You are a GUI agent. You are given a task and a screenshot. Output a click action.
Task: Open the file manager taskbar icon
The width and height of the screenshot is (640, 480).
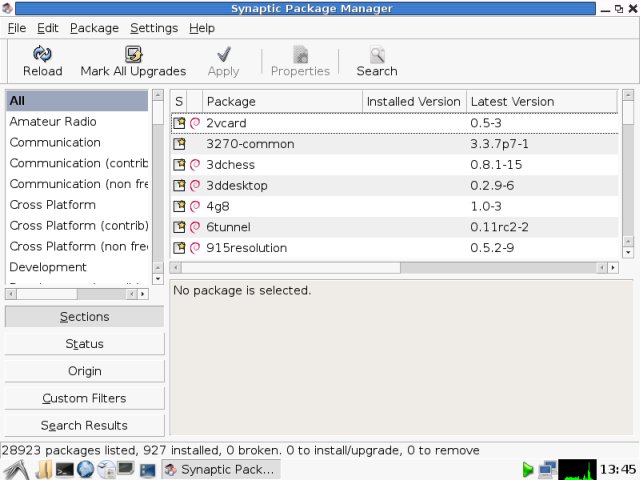point(43,470)
